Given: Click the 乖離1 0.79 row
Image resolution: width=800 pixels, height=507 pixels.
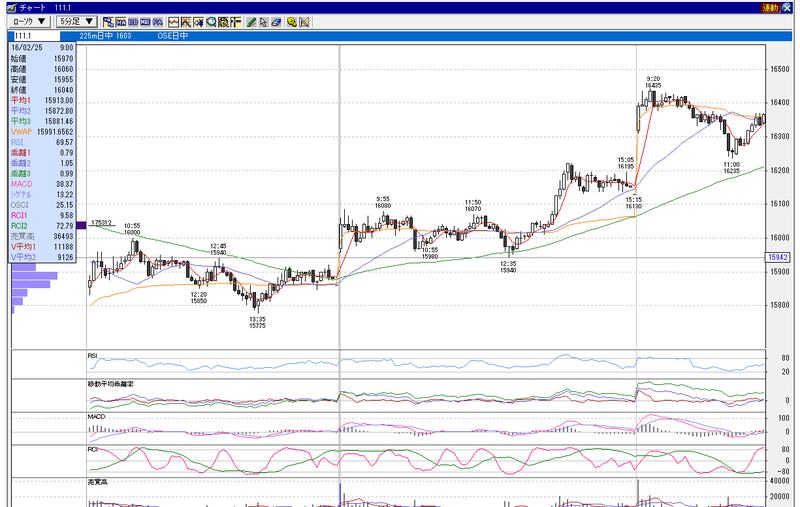Looking at the screenshot, I should pos(42,153).
